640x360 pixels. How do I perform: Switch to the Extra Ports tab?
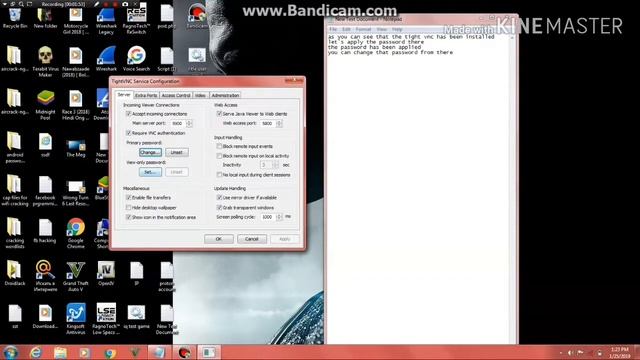click(146, 96)
